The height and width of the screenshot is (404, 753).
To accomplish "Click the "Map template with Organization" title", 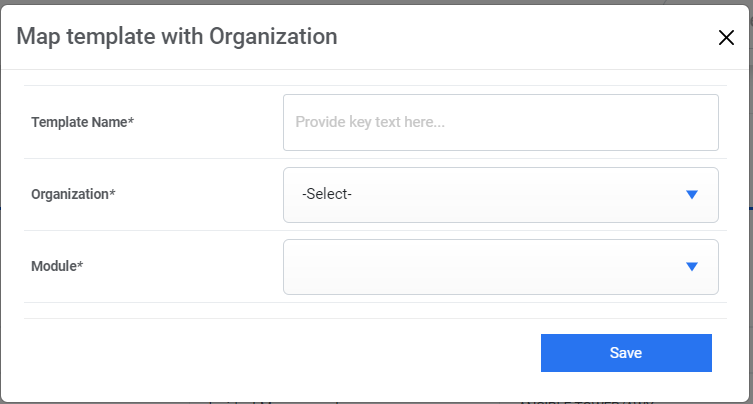I will pos(177,37).
